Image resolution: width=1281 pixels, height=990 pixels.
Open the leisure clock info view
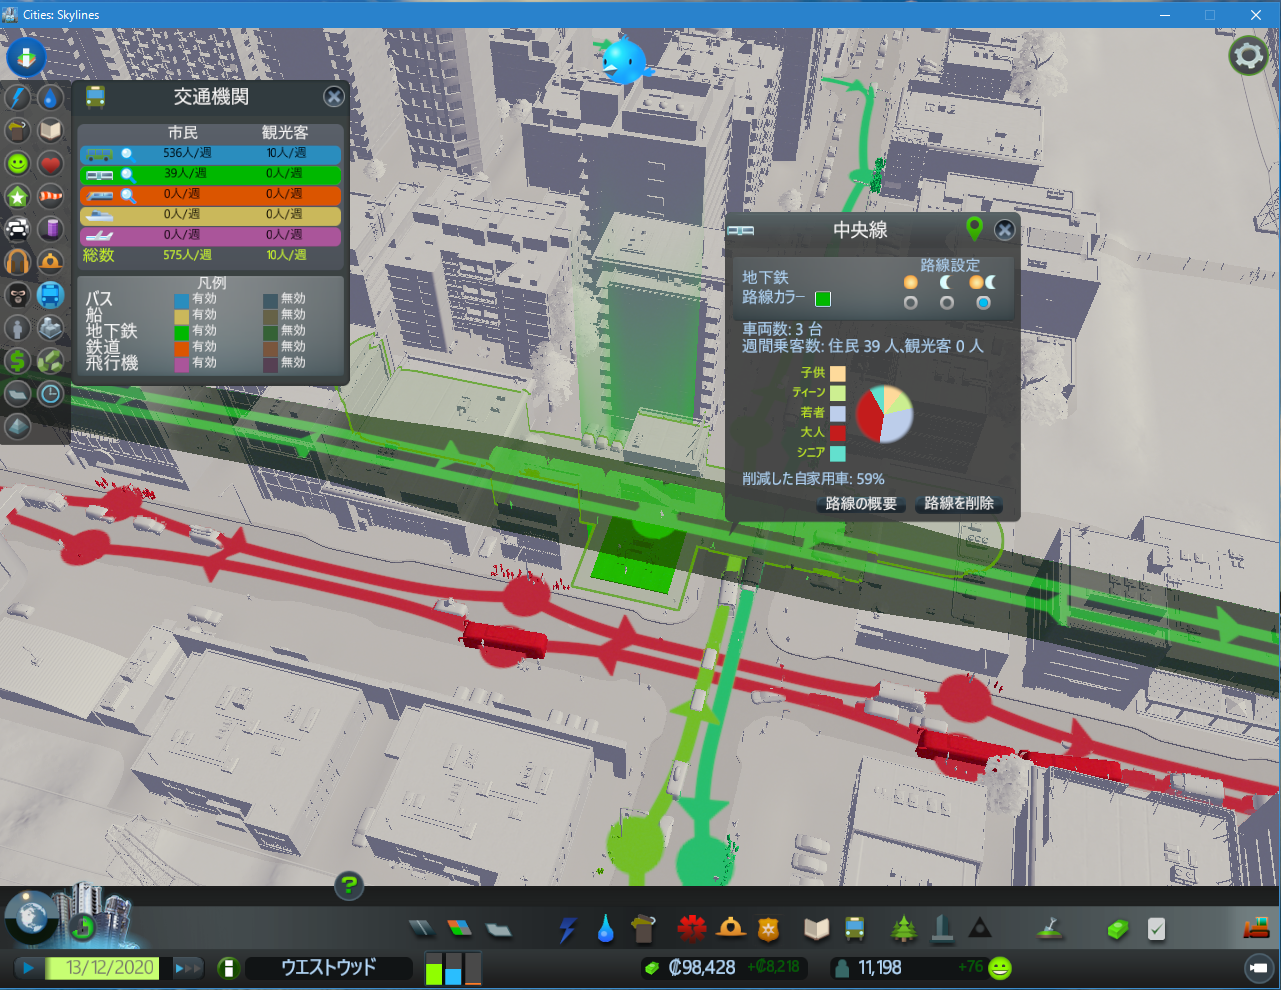point(51,393)
